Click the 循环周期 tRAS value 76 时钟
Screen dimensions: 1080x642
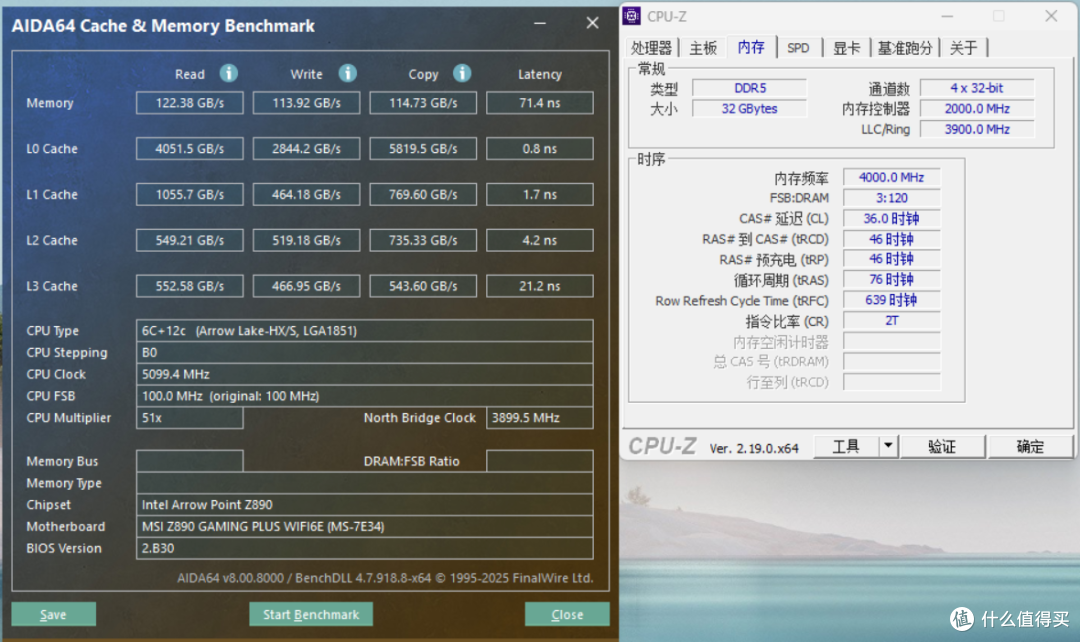click(891, 280)
